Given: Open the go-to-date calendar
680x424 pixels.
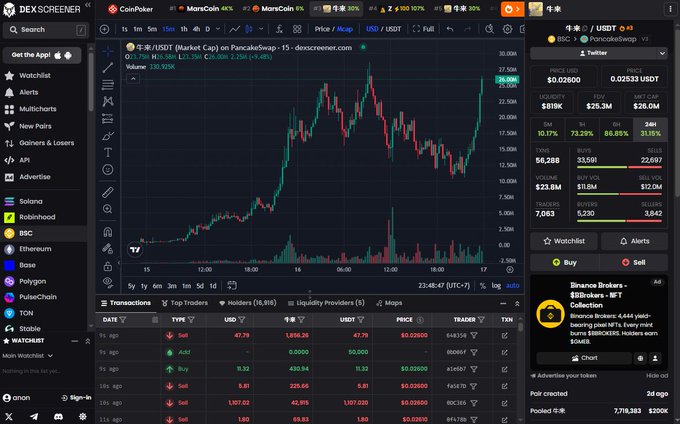Looking at the screenshot, I should (x=232, y=285).
